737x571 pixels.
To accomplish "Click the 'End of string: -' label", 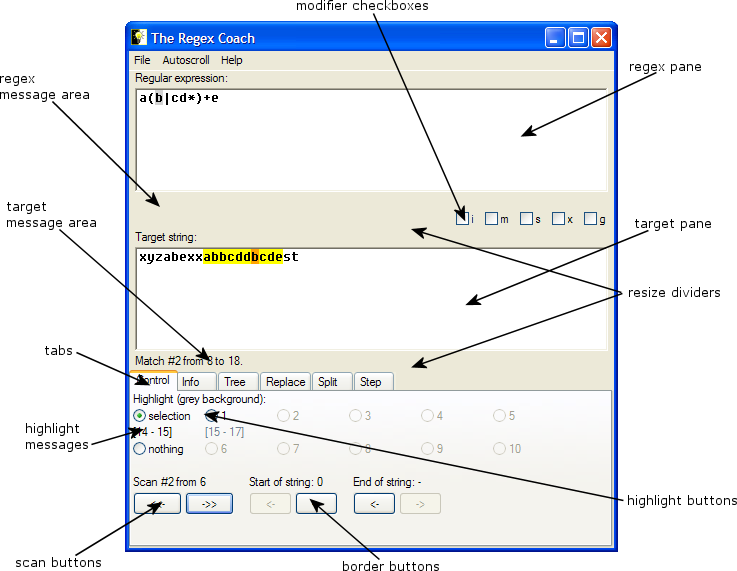I will pyautogui.click(x=387, y=482).
